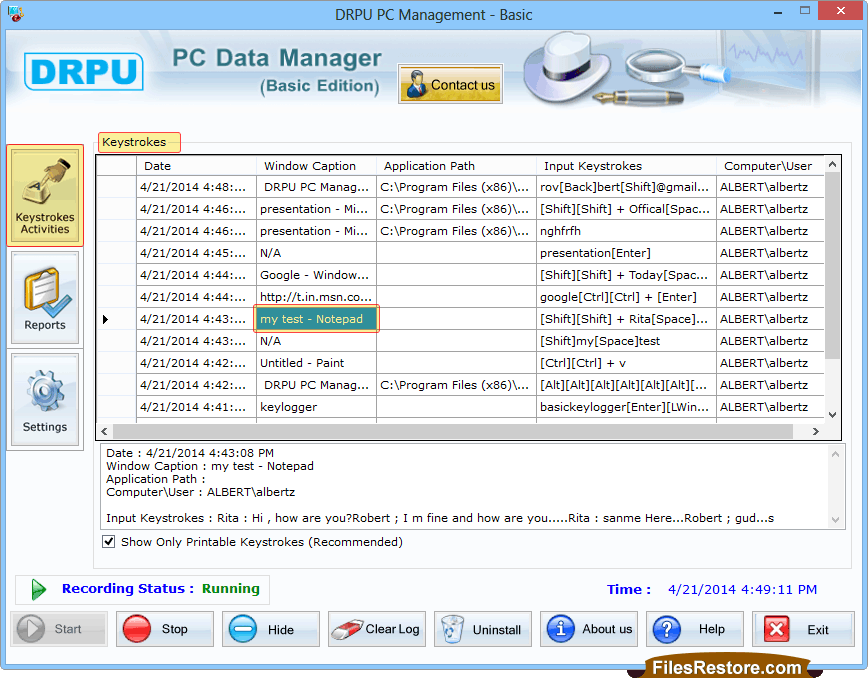Open the Reports section
Viewport: 868px width, 679px height.
[x=45, y=298]
